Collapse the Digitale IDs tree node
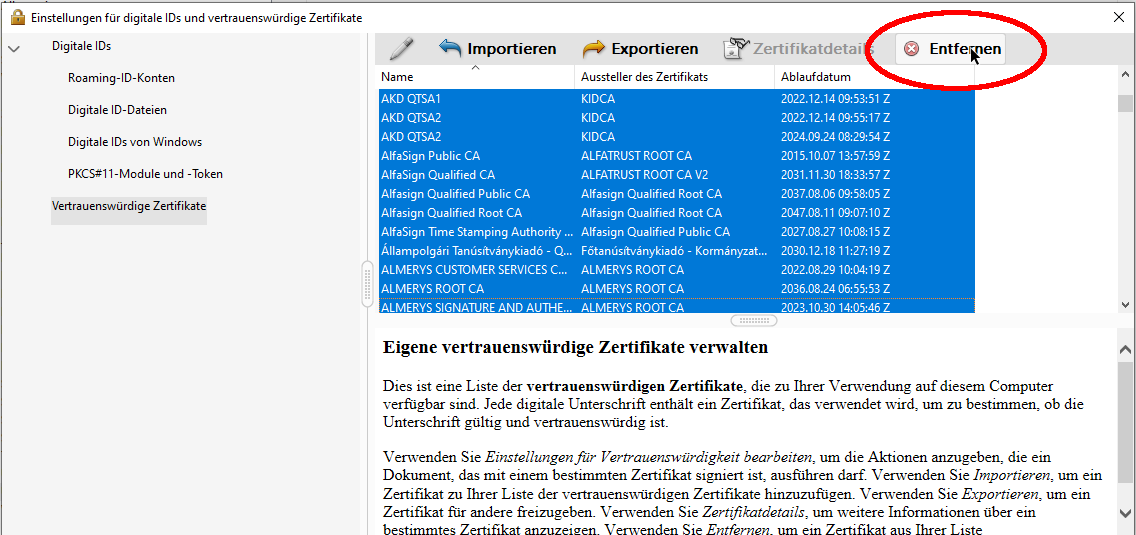The height and width of the screenshot is (535, 1136). [x=14, y=49]
